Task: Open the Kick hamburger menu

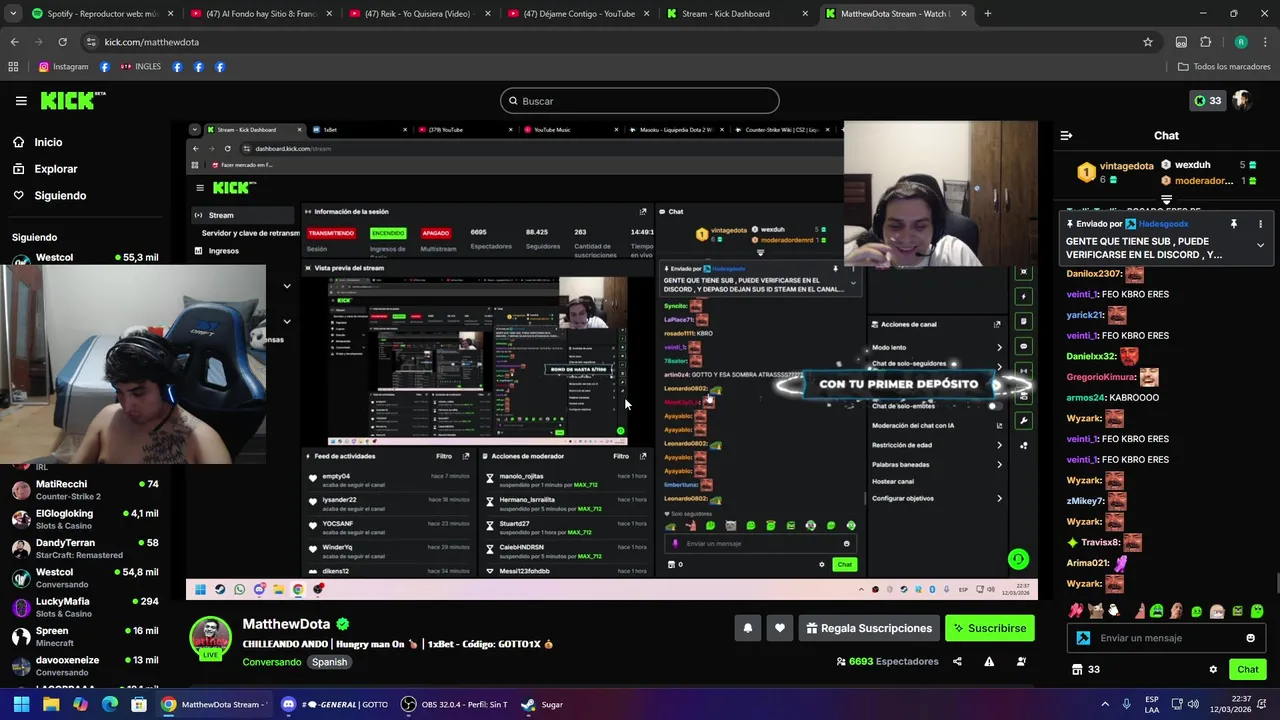Action: click(x=21, y=101)
